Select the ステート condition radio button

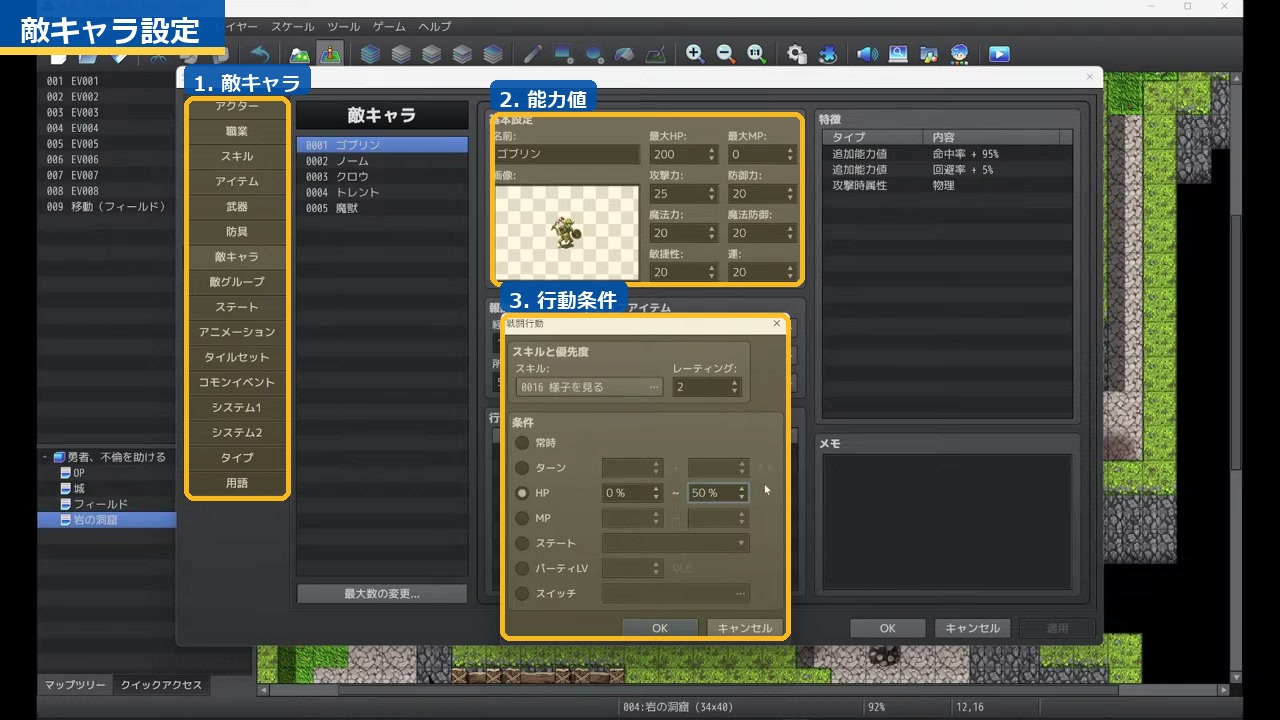pos(522,543)
